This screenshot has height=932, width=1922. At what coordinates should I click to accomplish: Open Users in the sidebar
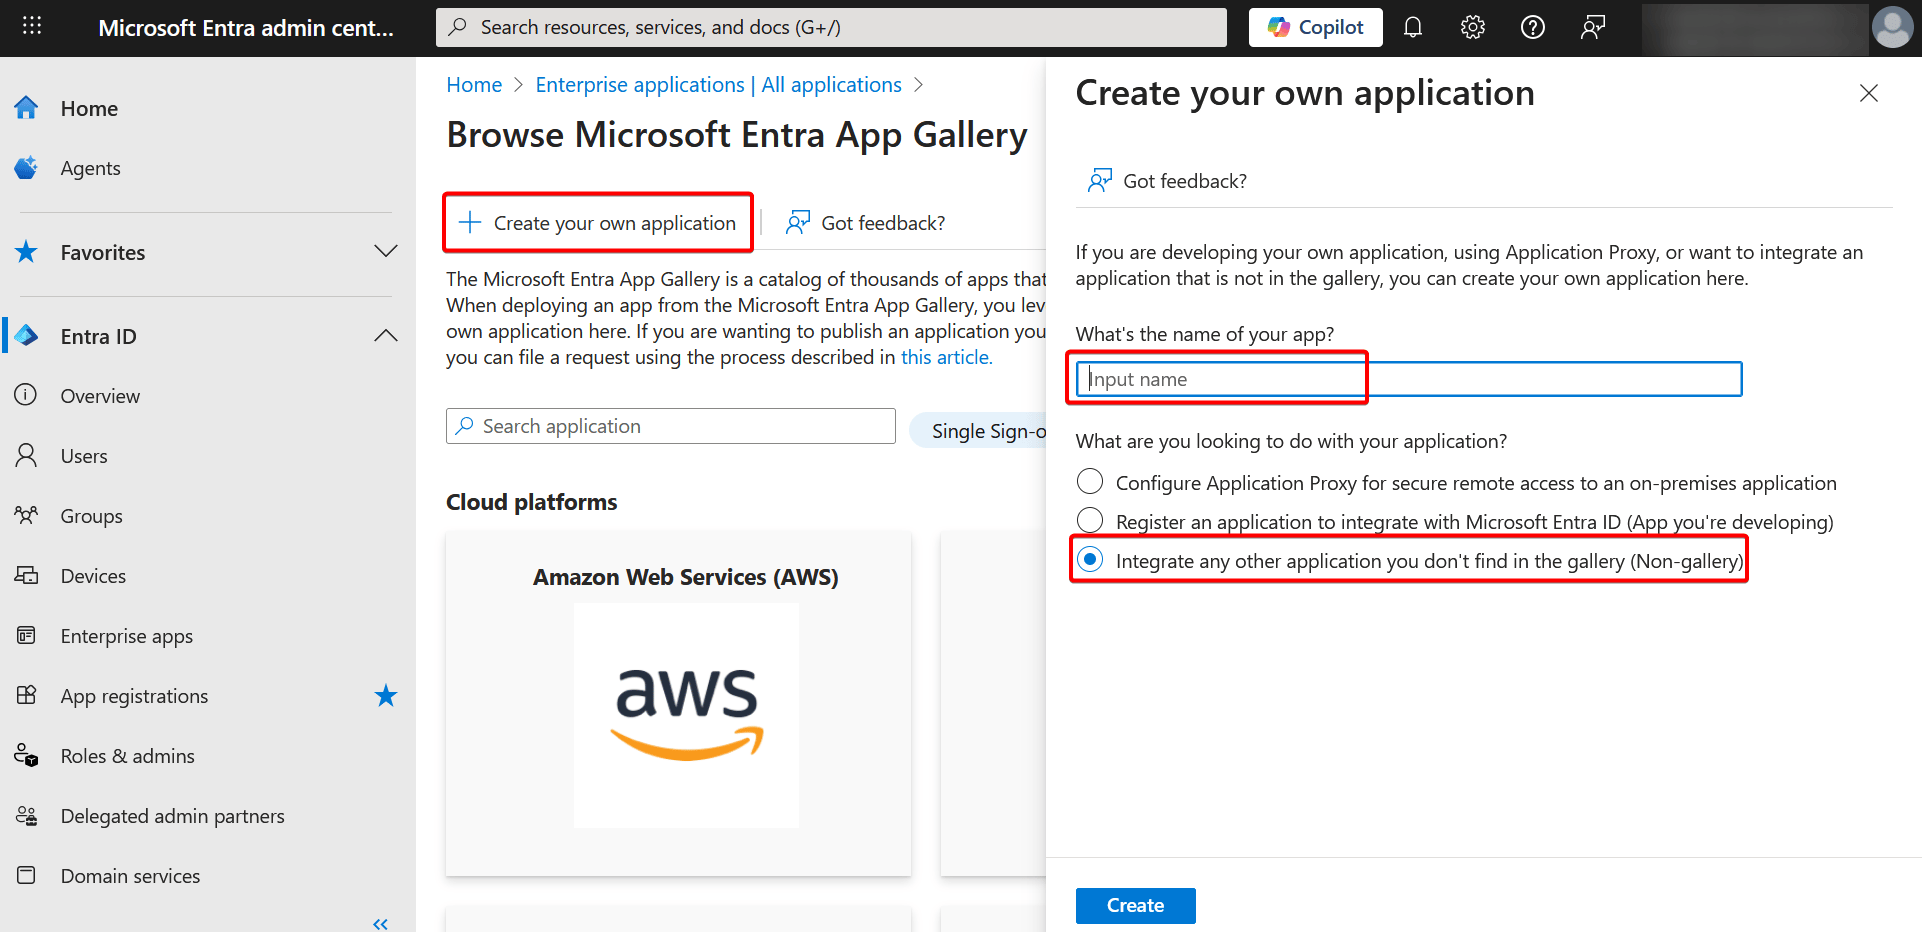click(84, 456)
